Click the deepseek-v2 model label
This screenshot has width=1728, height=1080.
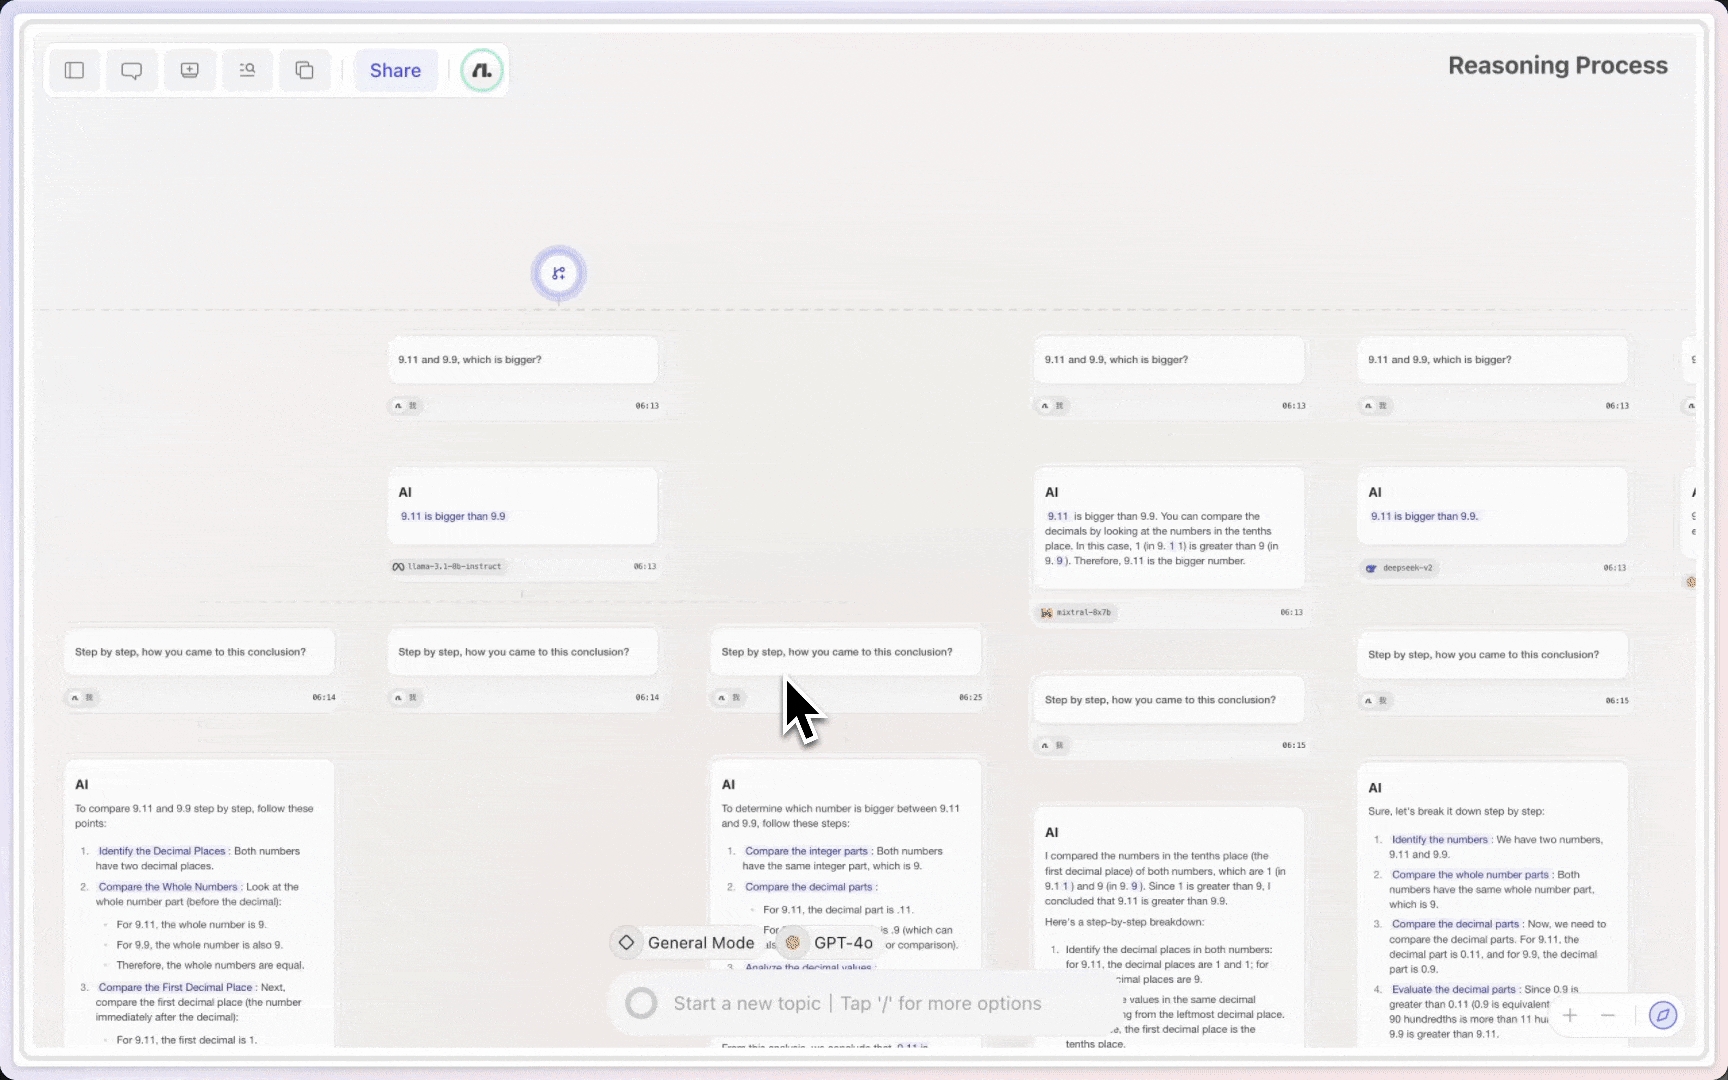[x=1400, y=567]
